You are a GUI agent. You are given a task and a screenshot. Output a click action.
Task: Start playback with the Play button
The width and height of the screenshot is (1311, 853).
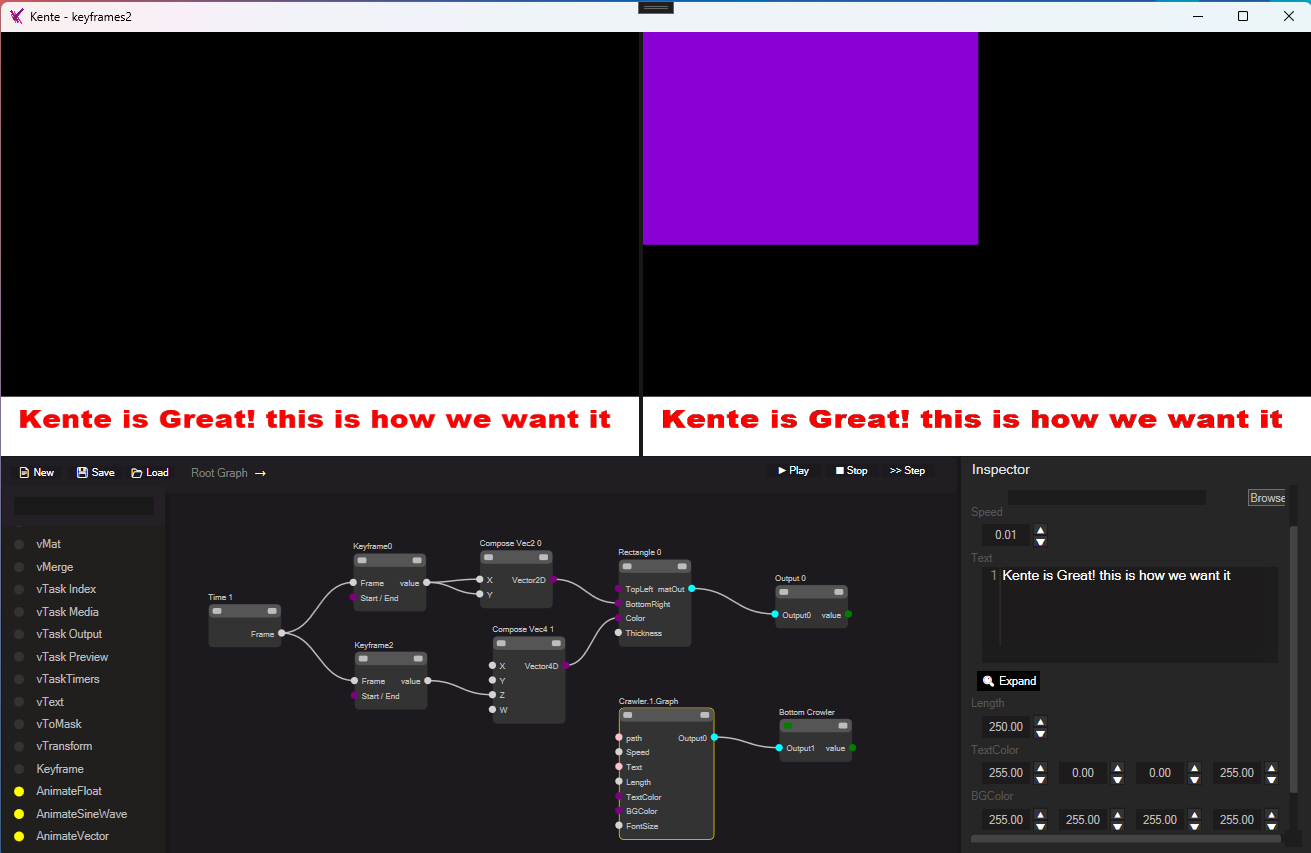(794, 471)
